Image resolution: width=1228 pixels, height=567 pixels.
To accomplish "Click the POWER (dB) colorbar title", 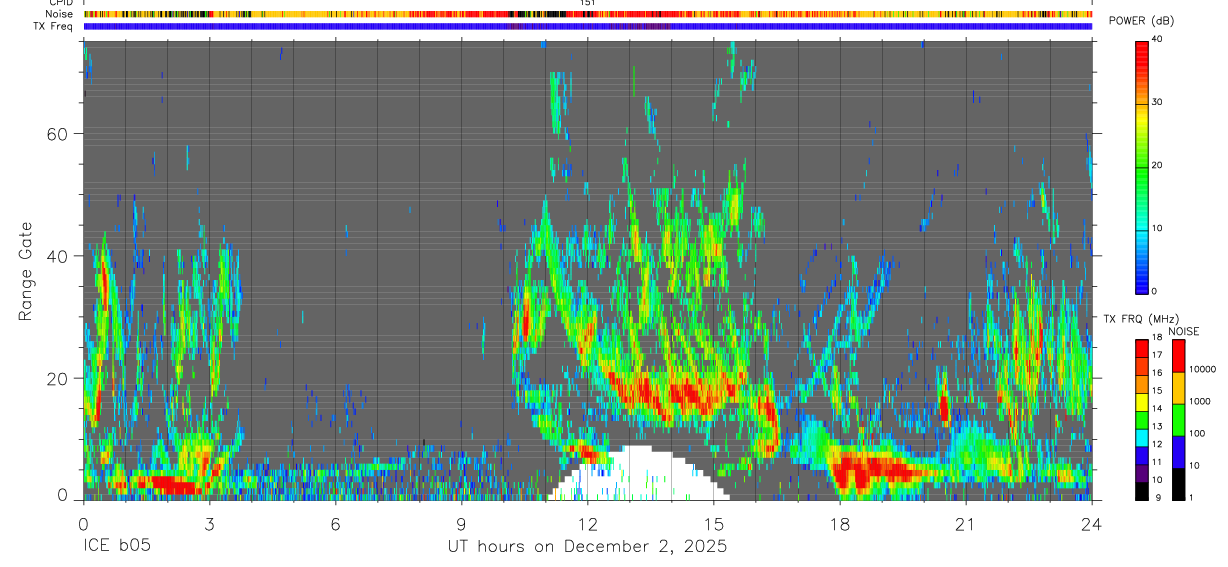I will pyautogui.click(x=1141, y=22).
